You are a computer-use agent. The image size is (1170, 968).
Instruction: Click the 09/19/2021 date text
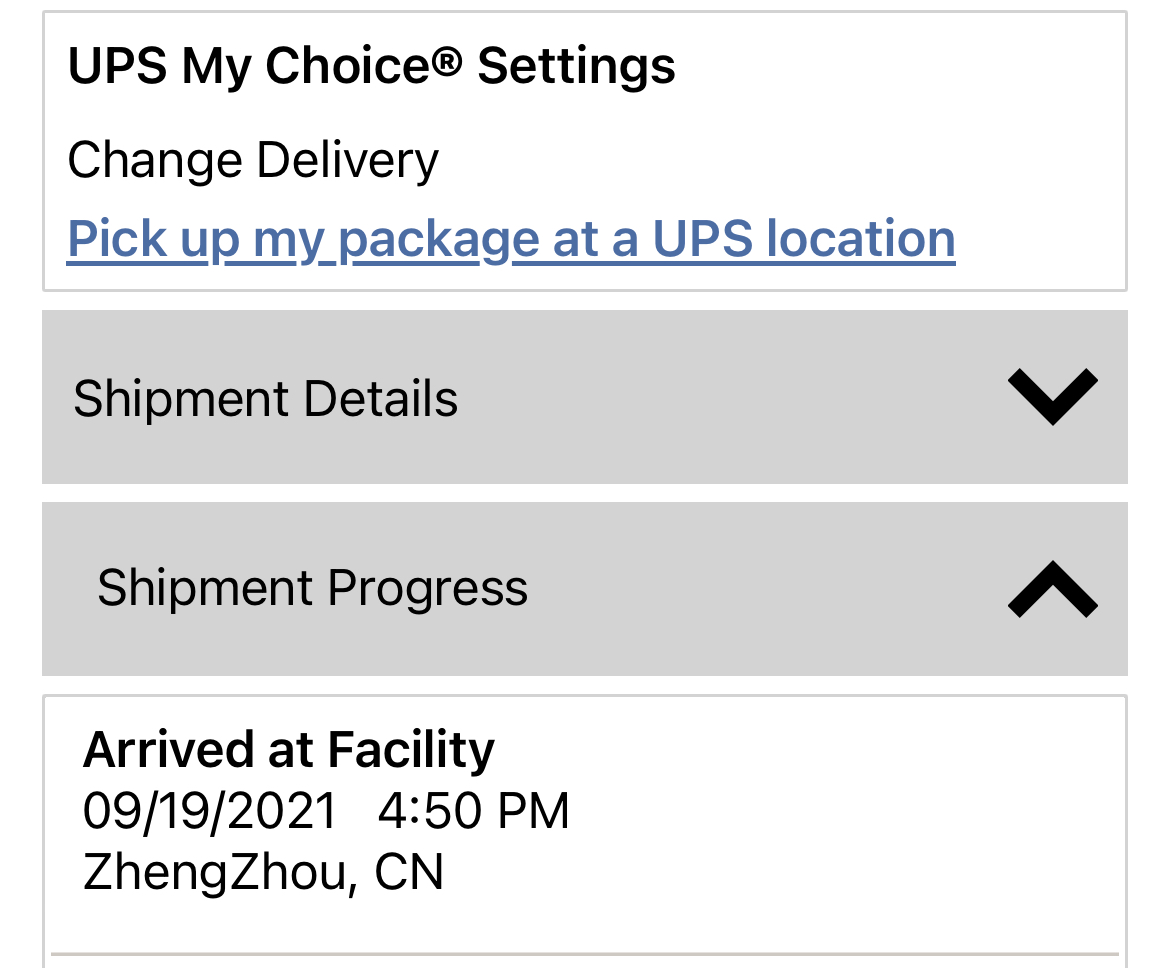click(x=210, y=810)
